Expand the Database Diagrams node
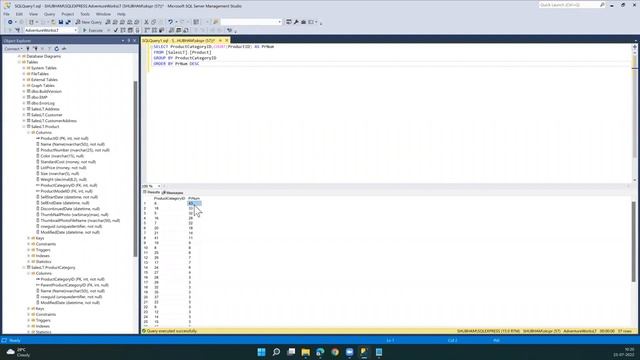 tap(19, 56)
